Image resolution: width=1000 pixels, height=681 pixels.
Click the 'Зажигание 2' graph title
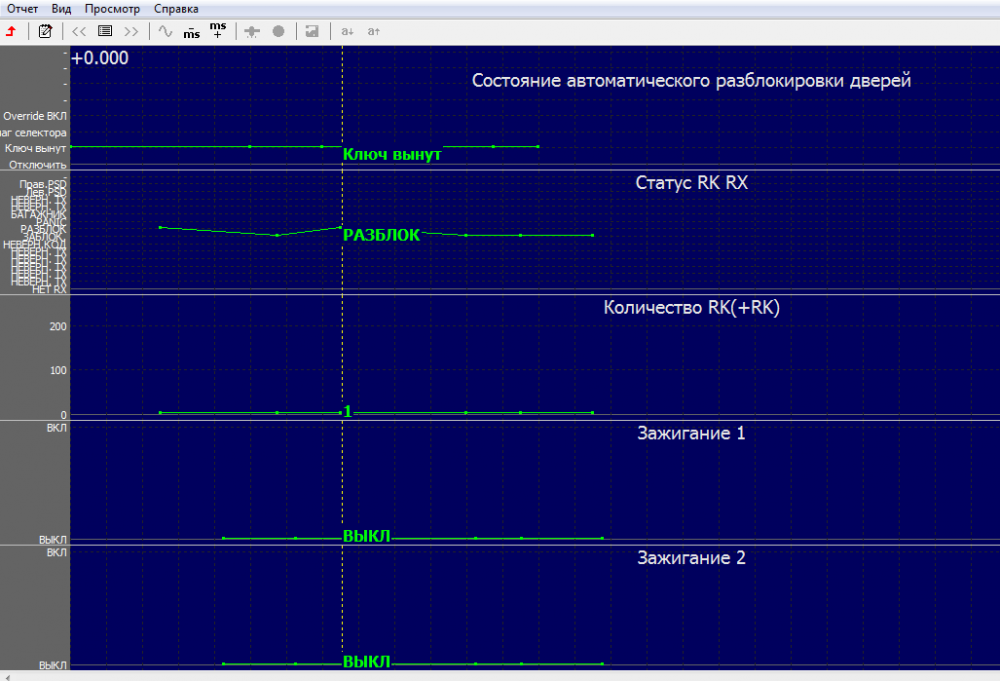tap(691, 558)
